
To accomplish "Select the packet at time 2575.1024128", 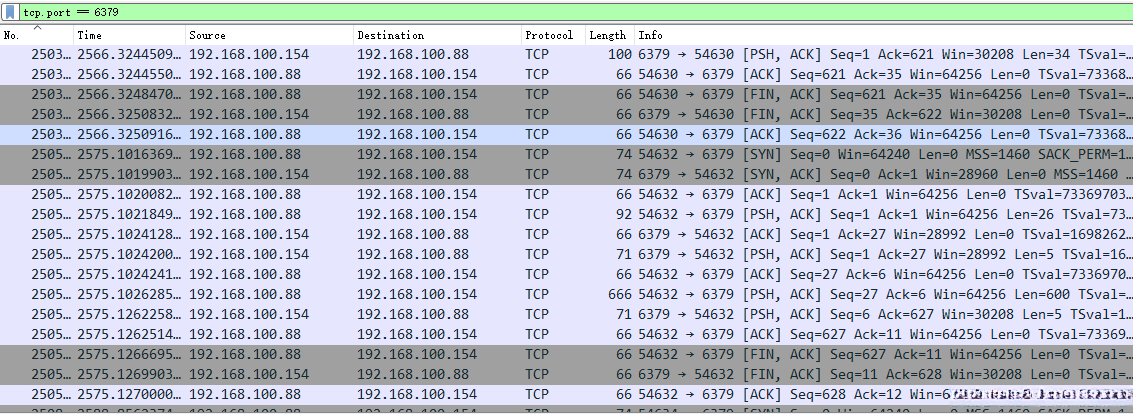I will [x=566, y=234].
